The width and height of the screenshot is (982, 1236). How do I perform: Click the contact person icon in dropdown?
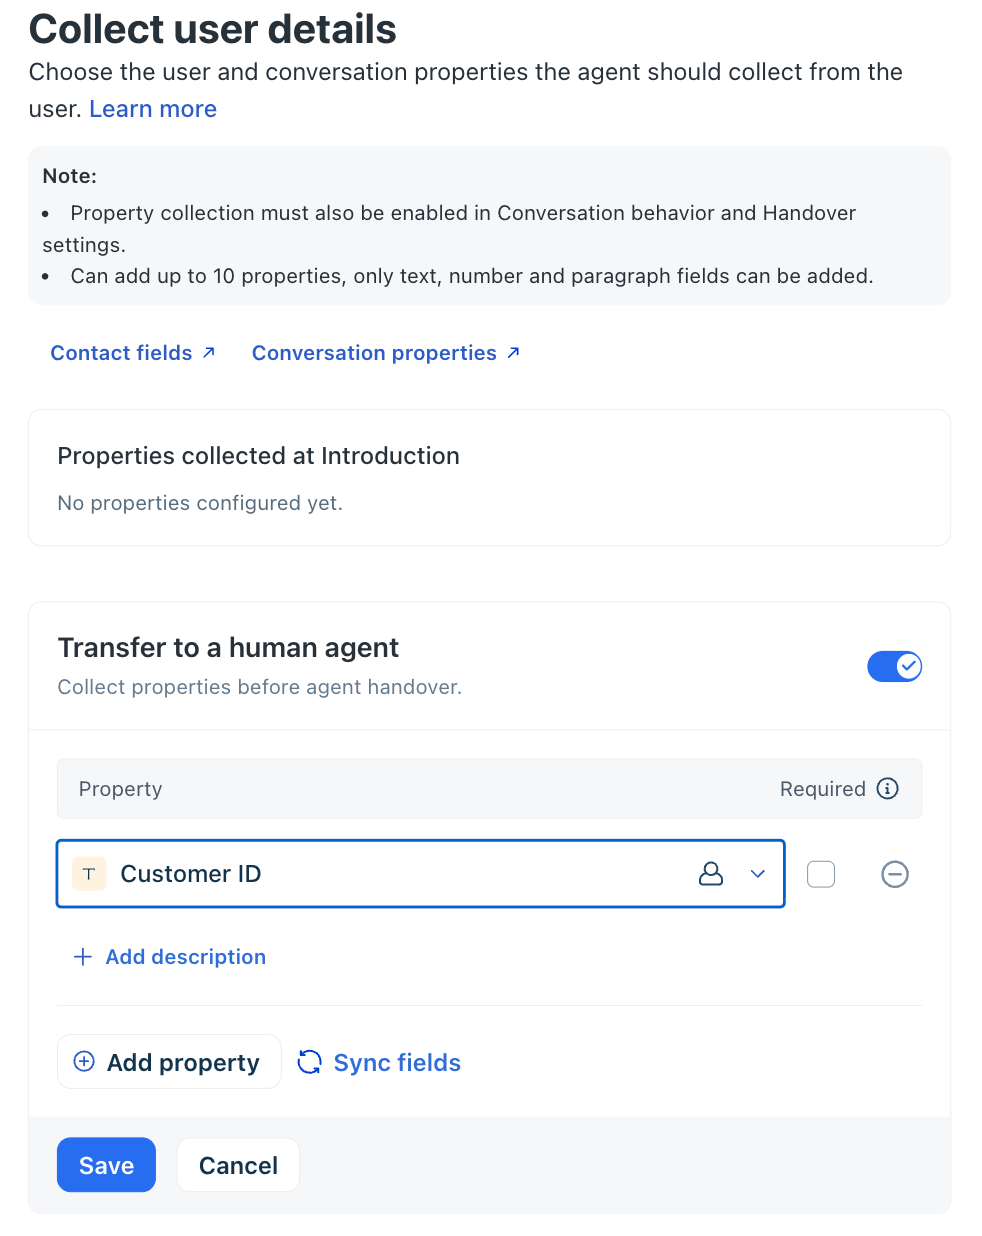click(711, 874)
